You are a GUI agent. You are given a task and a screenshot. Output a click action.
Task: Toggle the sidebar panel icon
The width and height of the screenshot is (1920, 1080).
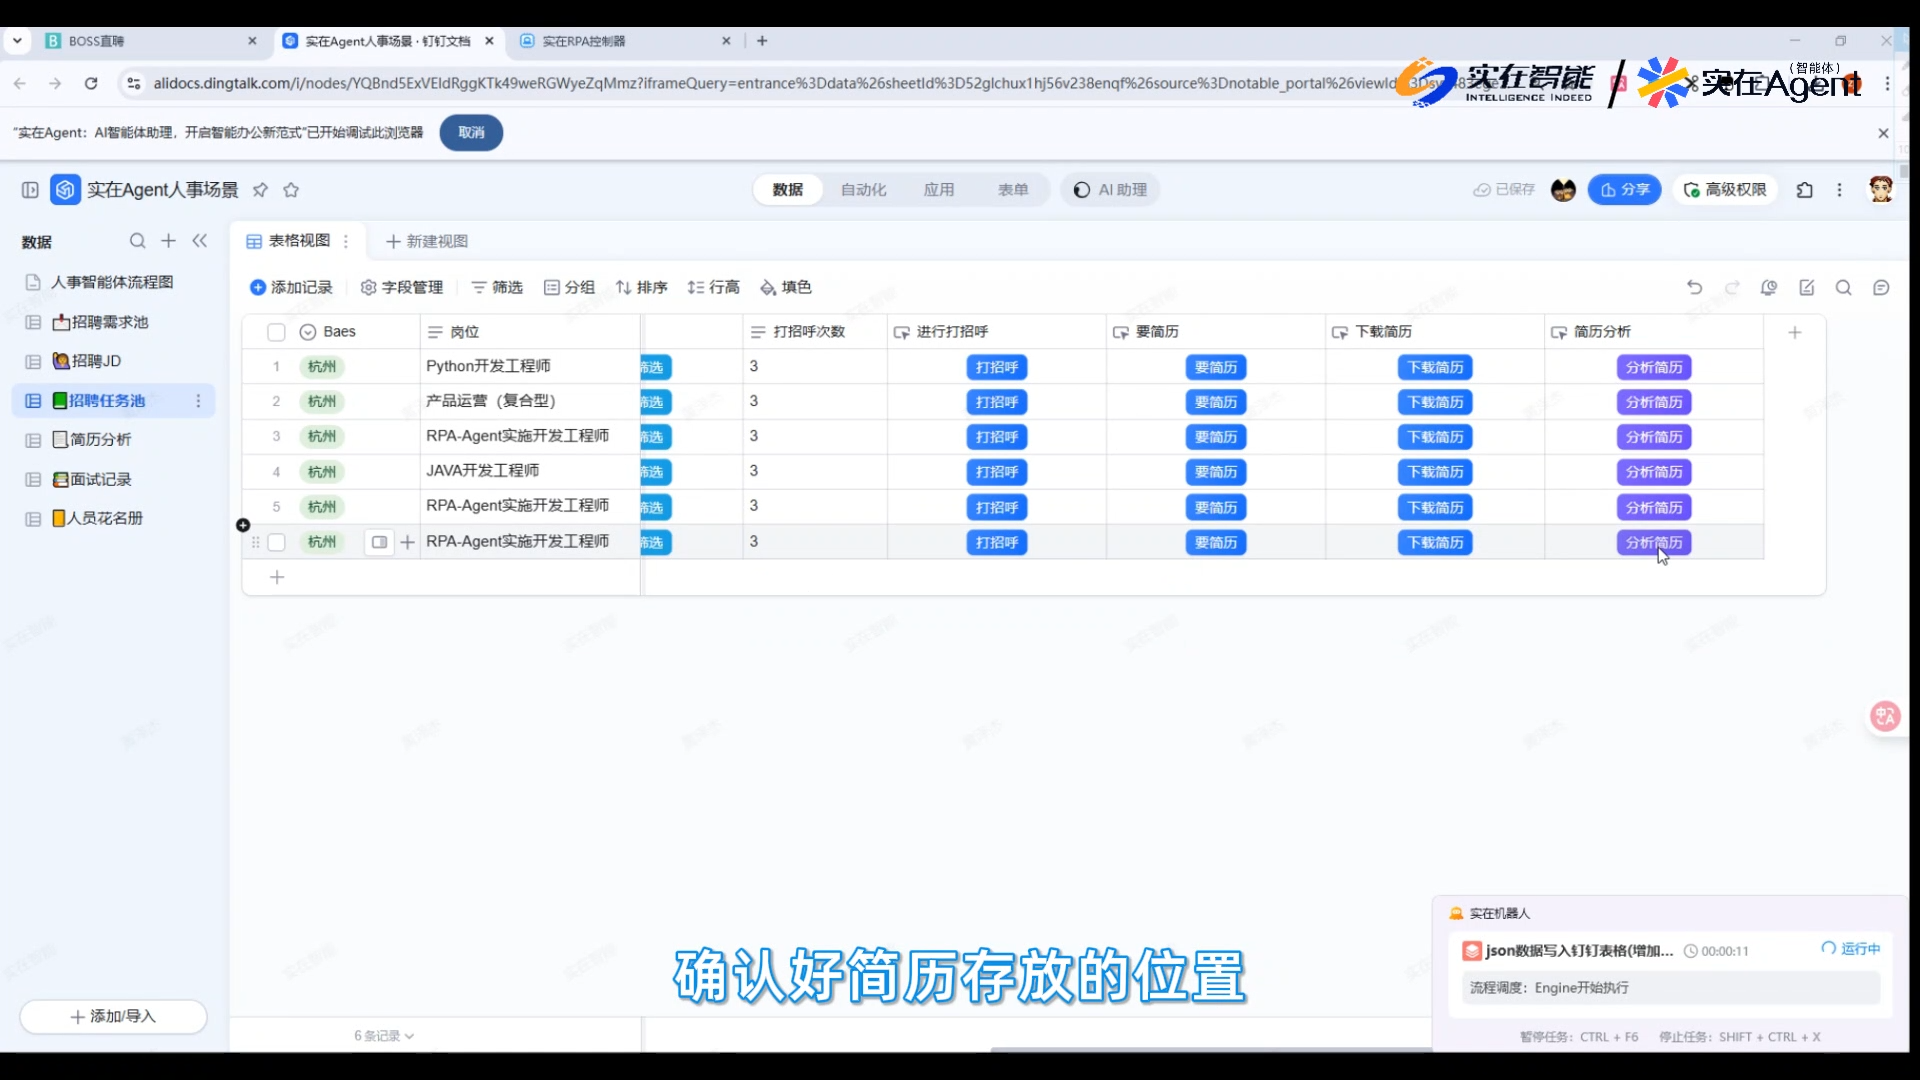[x=30, y=190]
